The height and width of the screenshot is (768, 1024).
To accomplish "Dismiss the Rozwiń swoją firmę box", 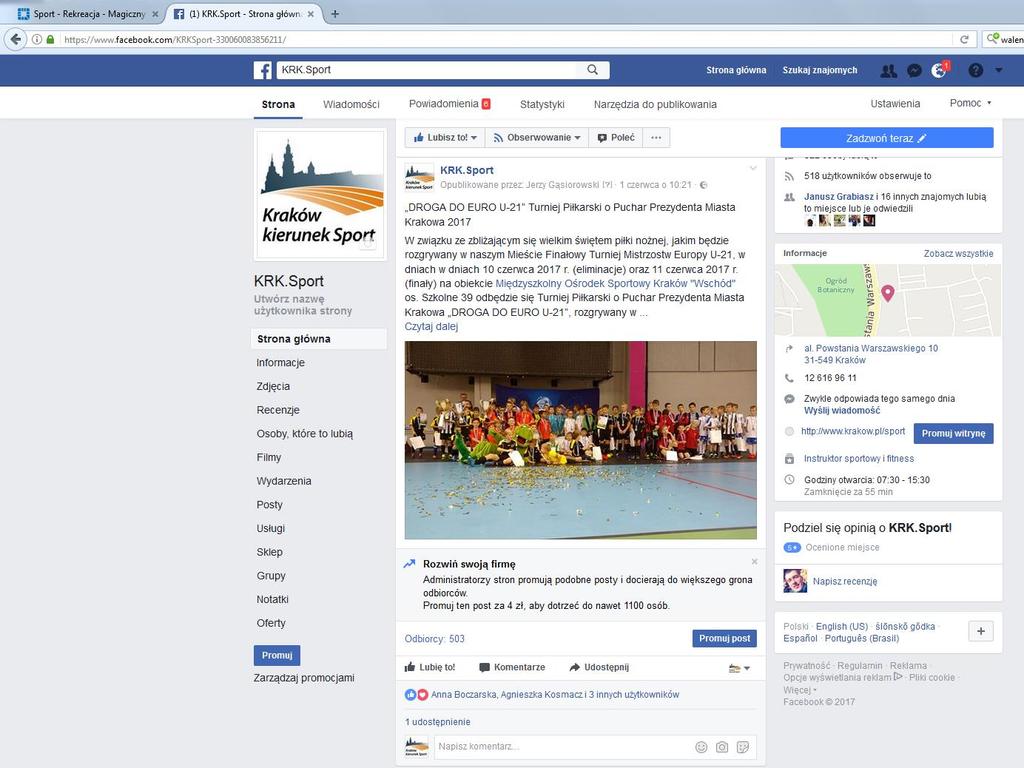I will coord(754,562).
